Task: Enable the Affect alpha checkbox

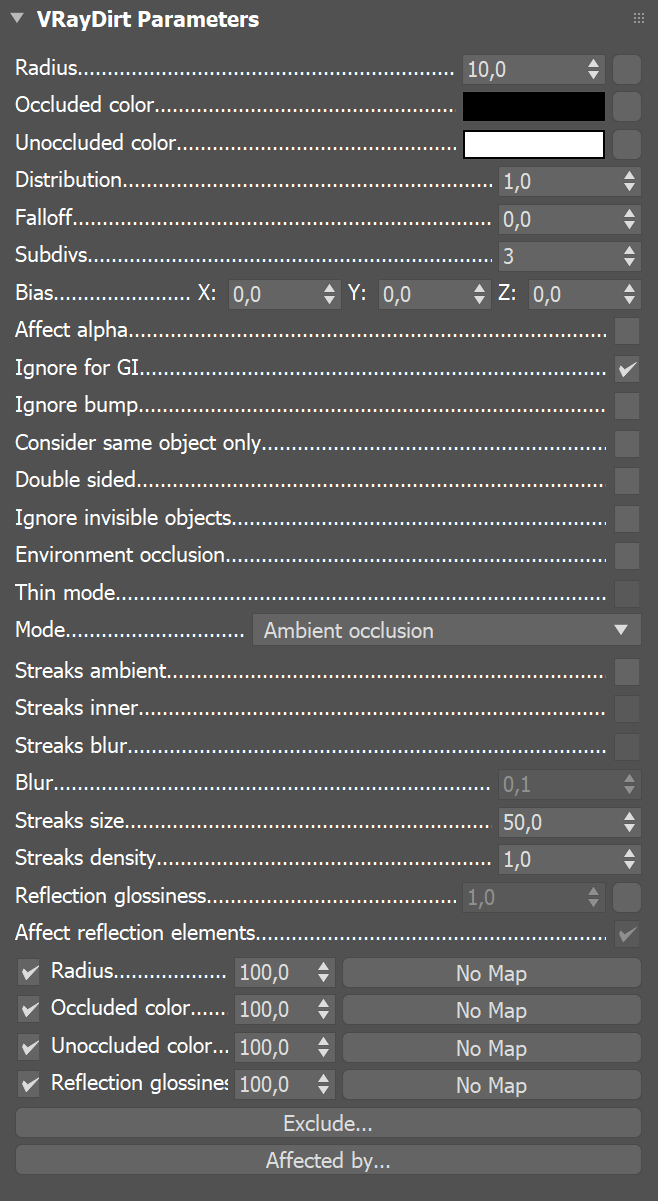Action: 627,331
